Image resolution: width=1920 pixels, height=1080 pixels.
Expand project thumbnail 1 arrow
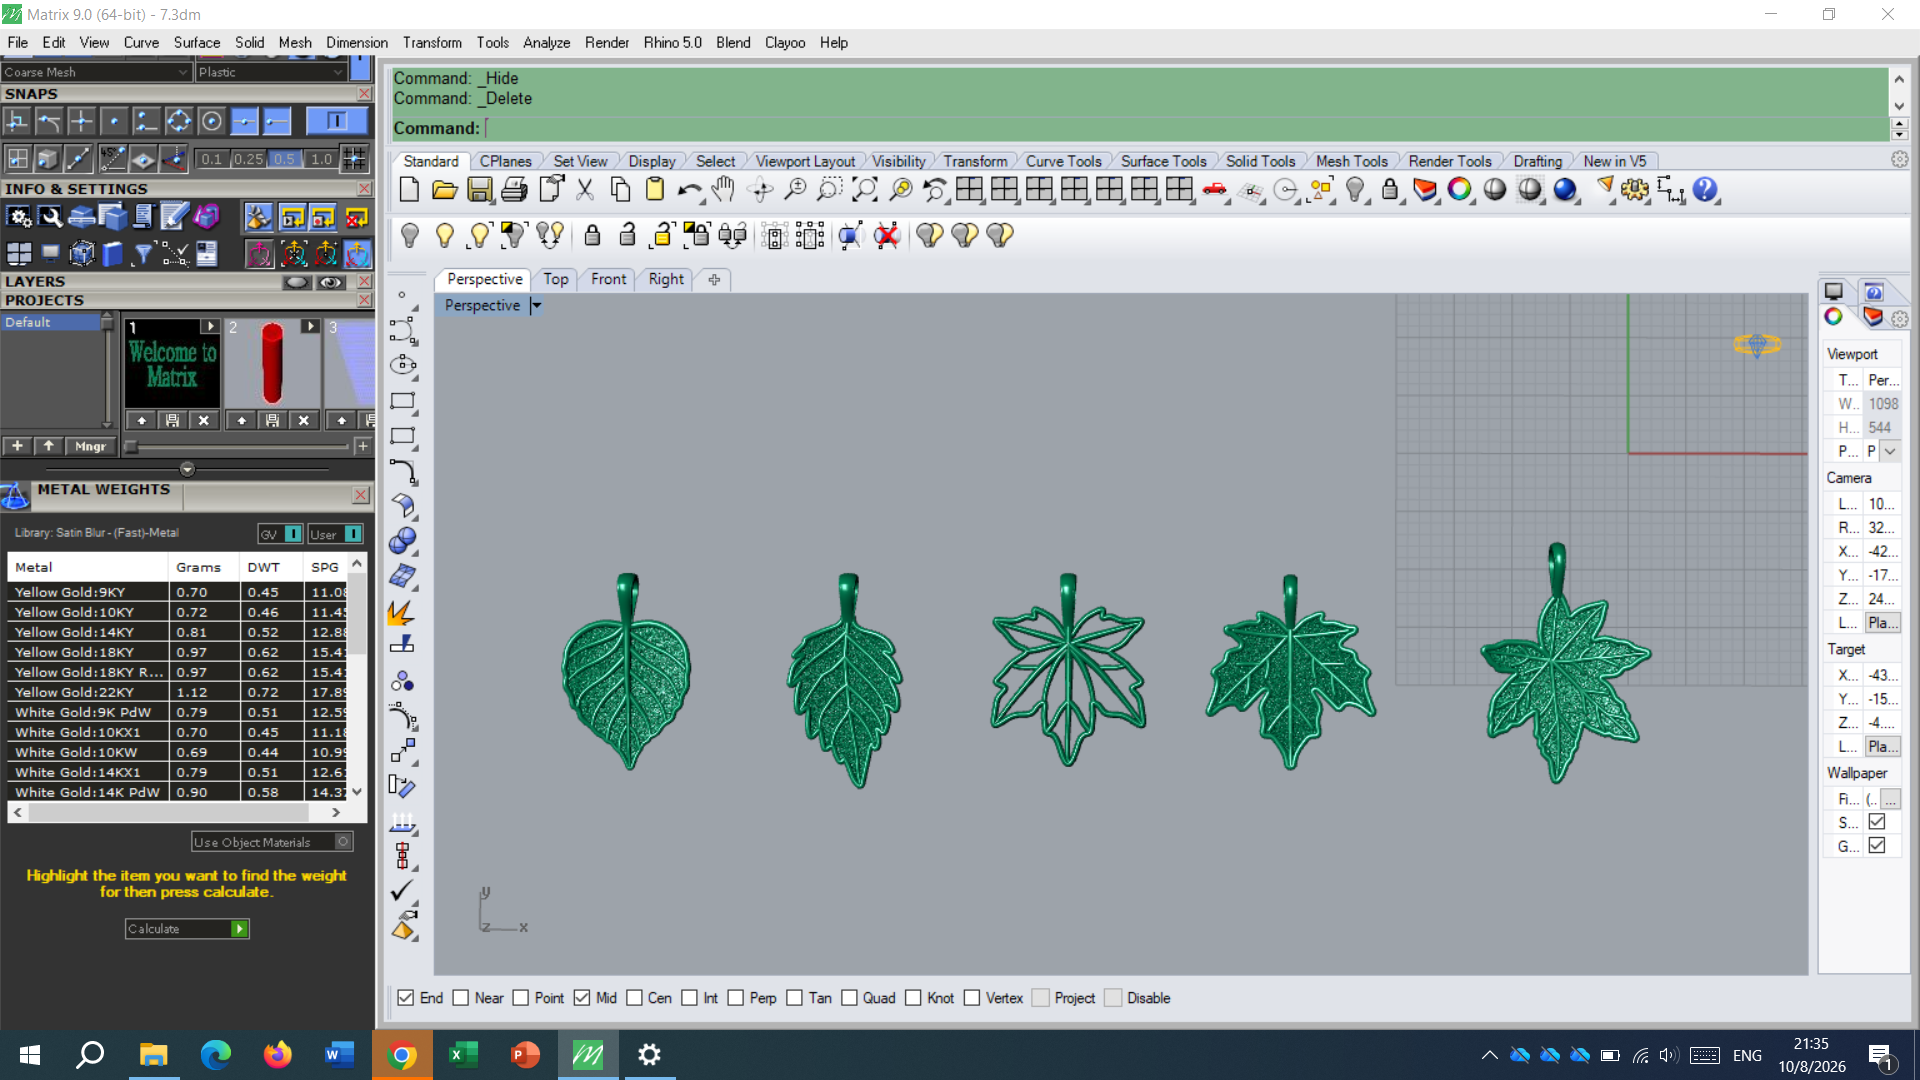click(x=209, y=327)
